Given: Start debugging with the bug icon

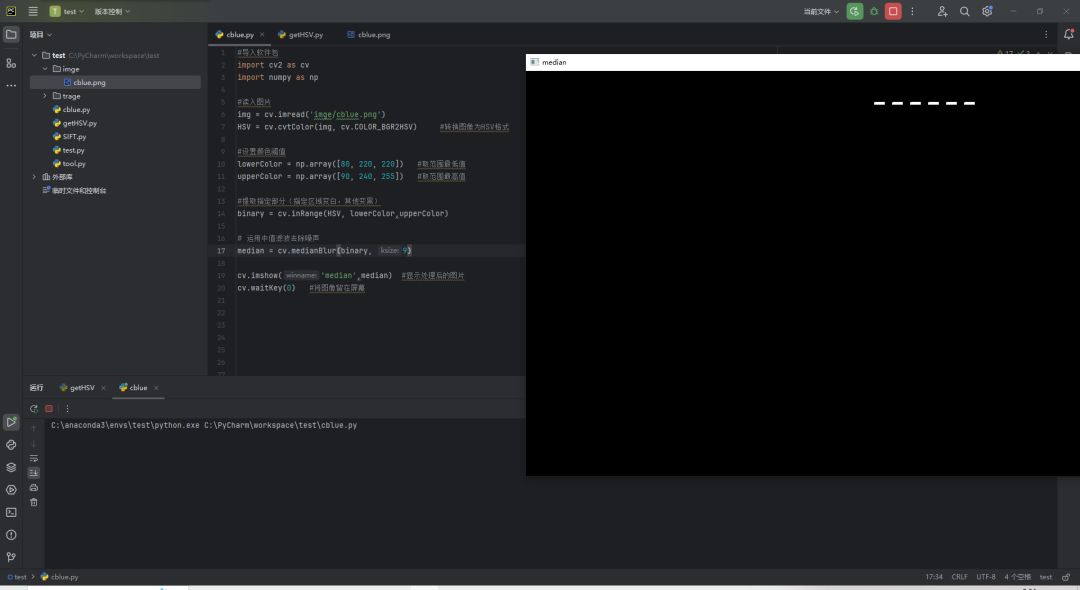Looking at the screenshot, I should pos(874,11).
